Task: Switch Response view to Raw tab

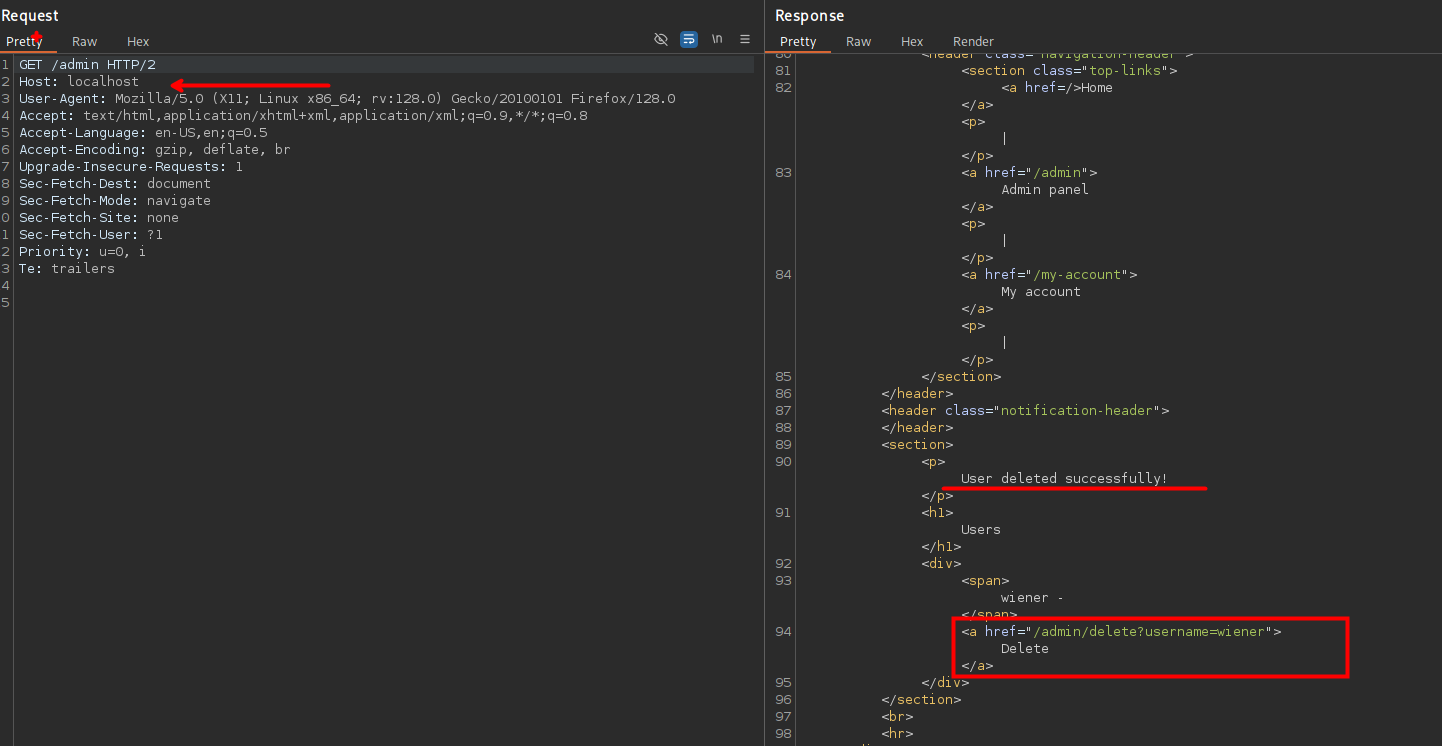Action: (858, 41)
